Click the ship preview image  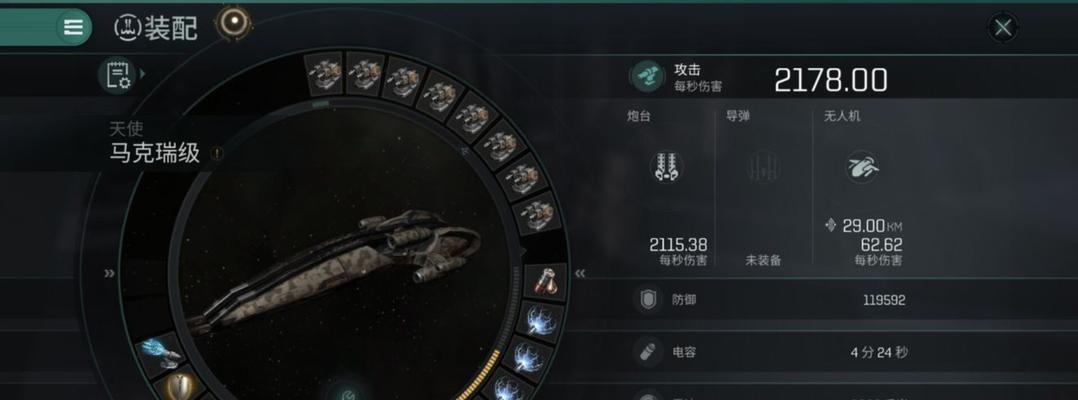337,271
